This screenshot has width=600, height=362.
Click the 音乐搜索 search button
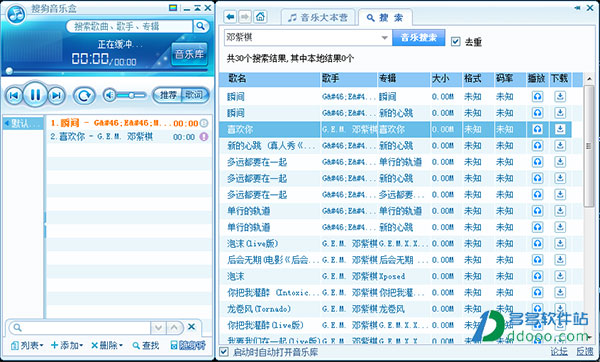click(x=419, y=38)
